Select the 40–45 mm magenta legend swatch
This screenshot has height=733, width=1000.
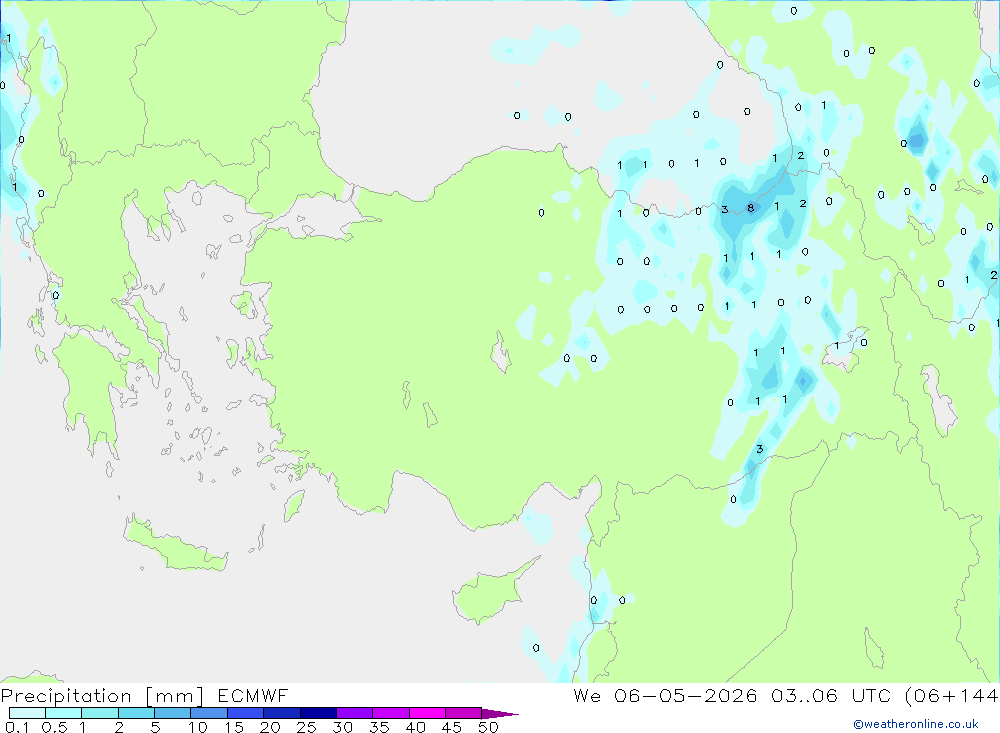click(427, 713)
